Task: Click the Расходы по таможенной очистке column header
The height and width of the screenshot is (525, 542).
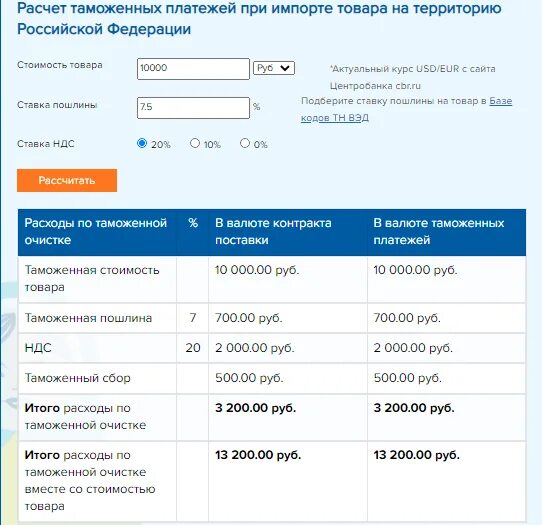Action: [x=96, y=231]
